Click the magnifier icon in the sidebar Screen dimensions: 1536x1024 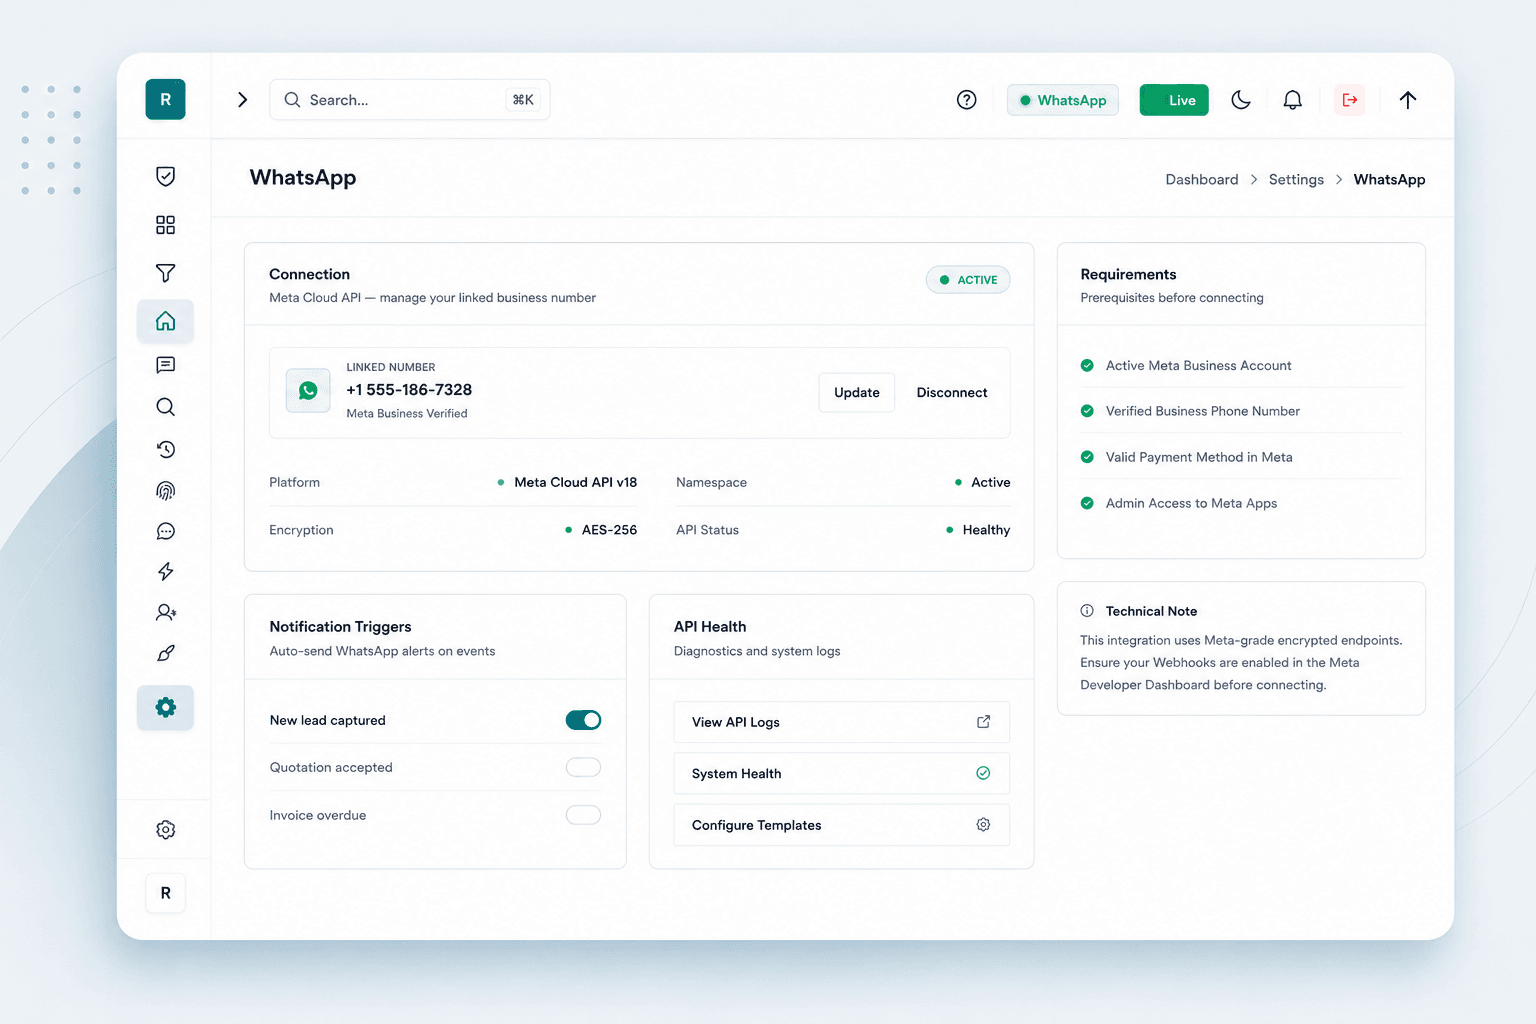click(166, 407)
